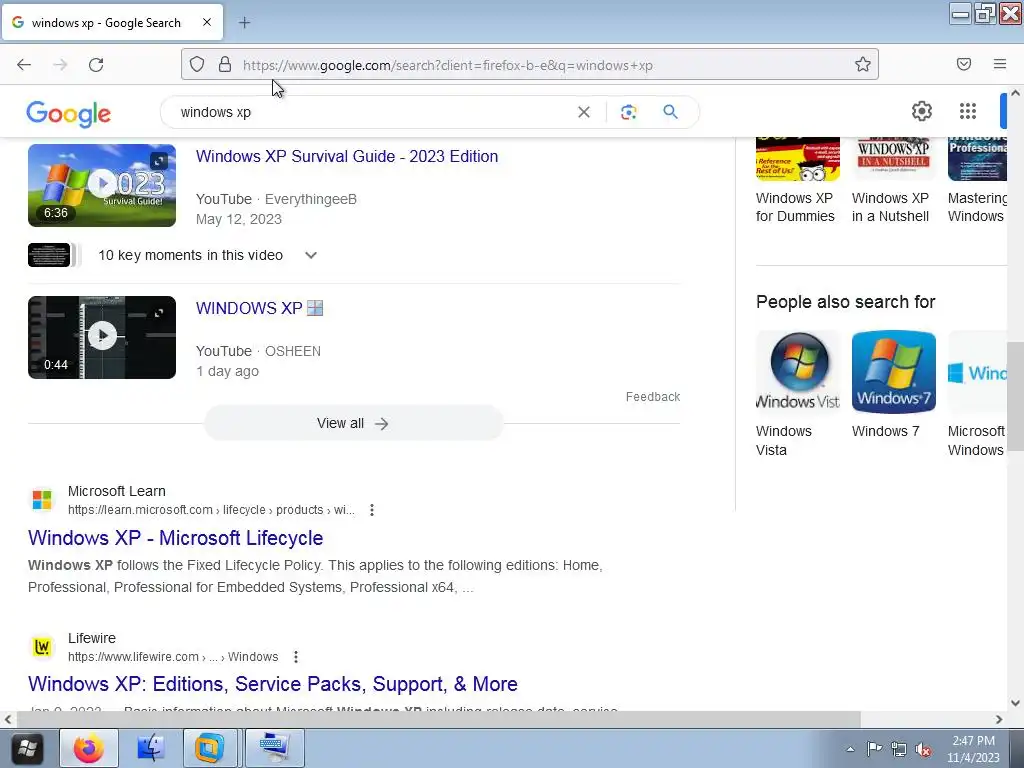
Task: Click the www.lifewire.com breadcrumb URL
Action: pos(173,657)
